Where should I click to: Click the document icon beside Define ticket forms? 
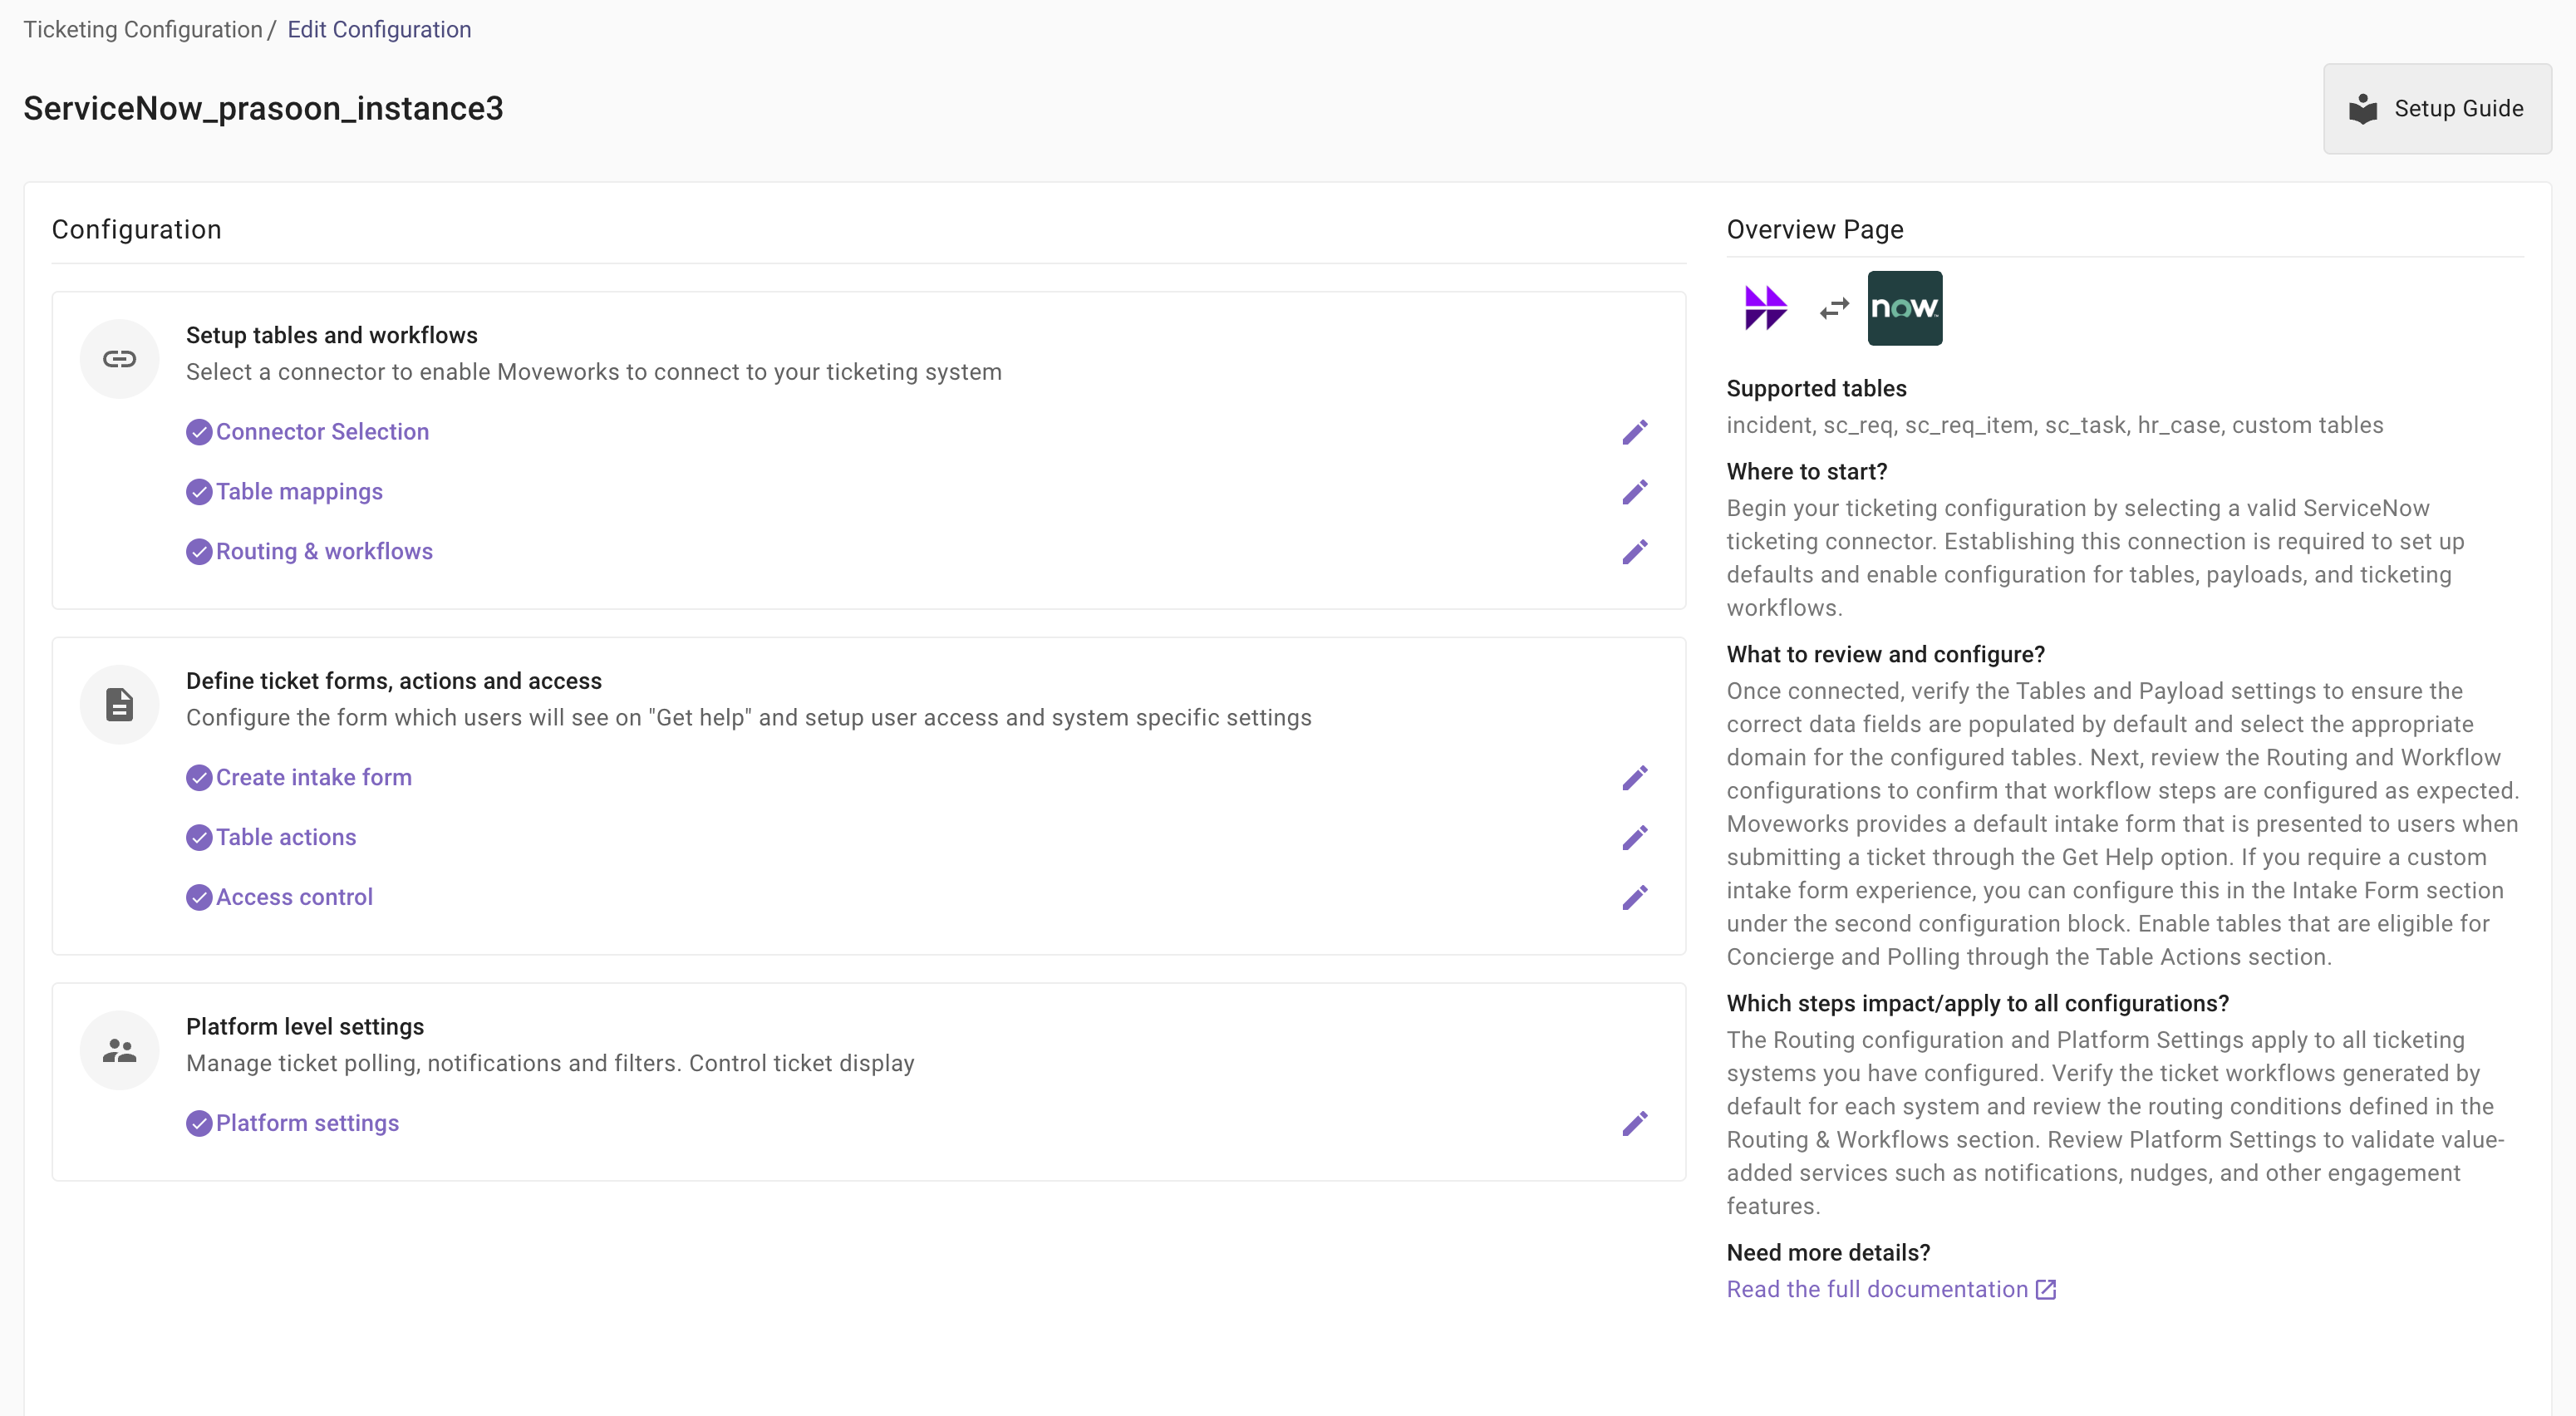click(x=119, y=705)
